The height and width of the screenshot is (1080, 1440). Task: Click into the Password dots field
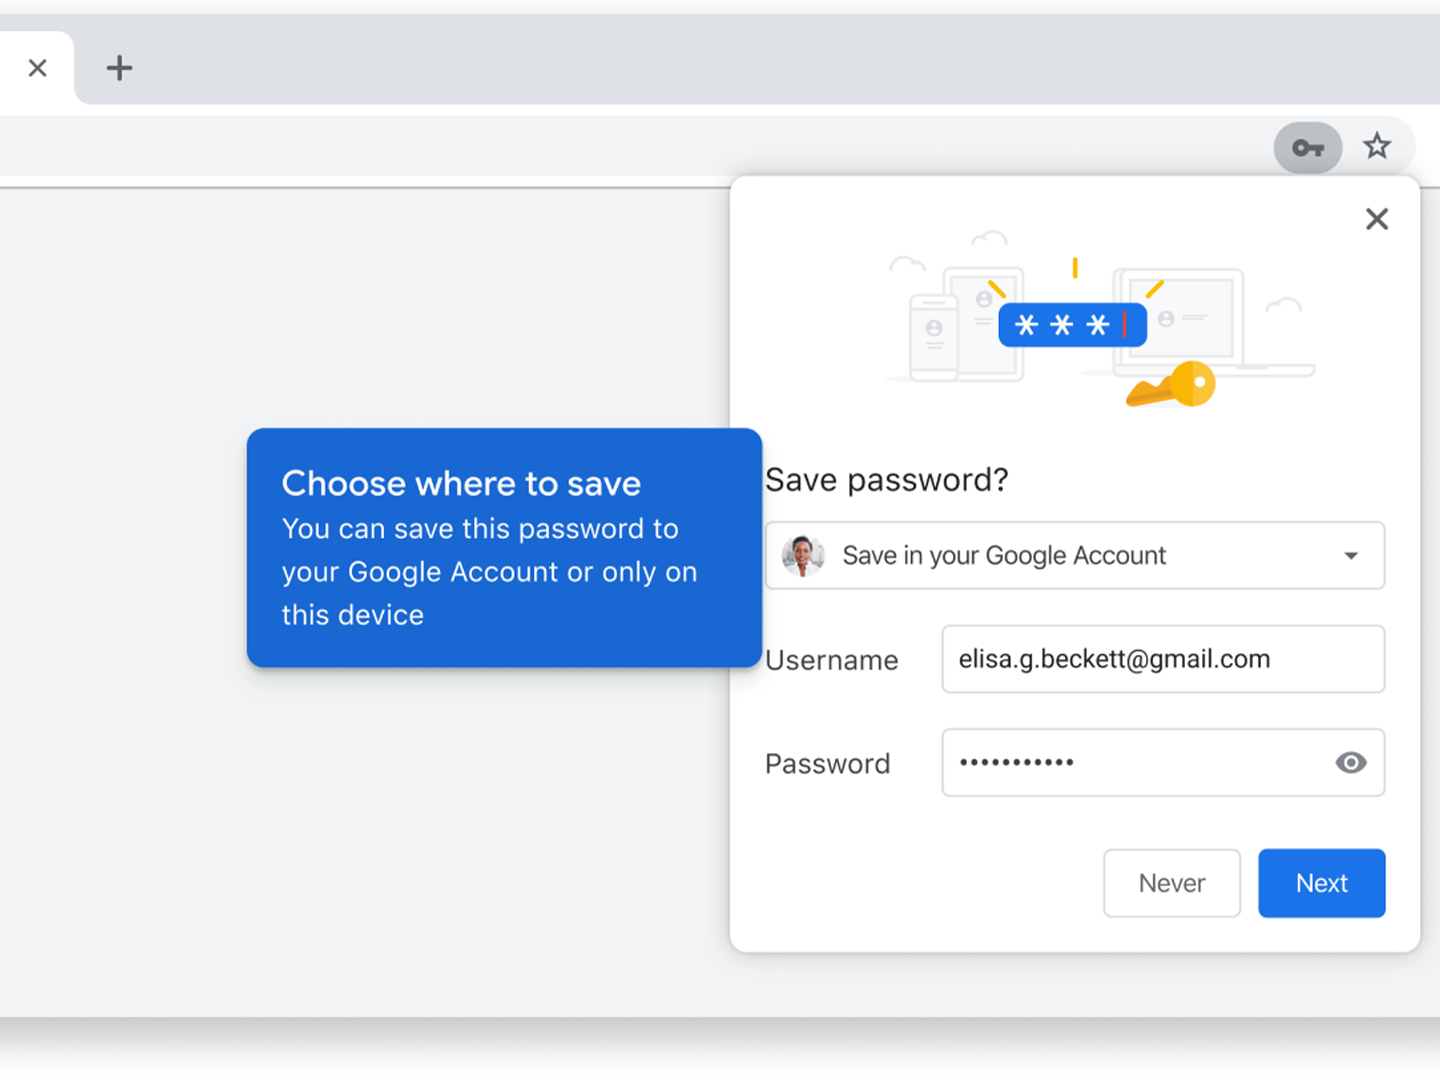1130,763
